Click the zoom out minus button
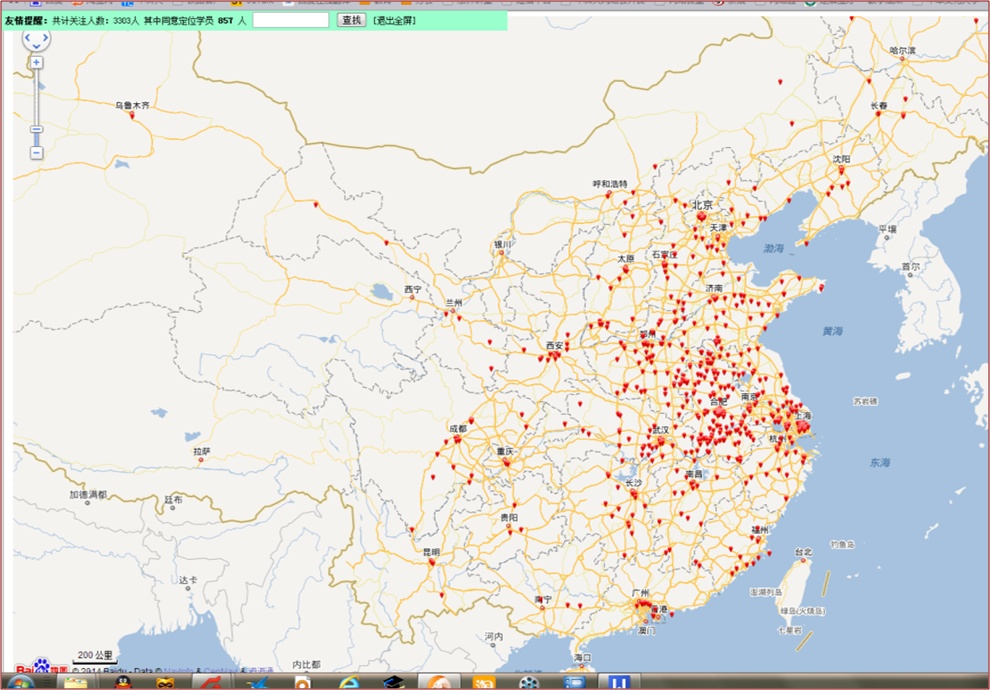 click(37, 153)
